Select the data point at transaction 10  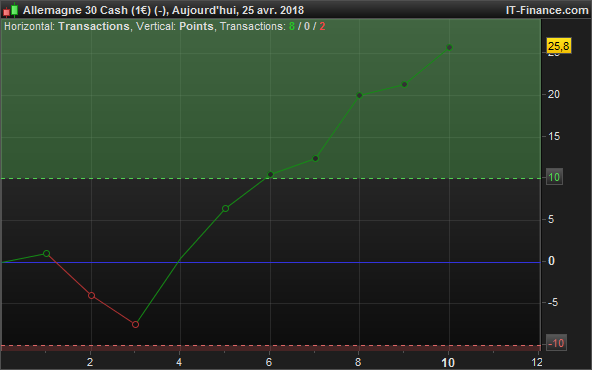(x=449, y=47)
